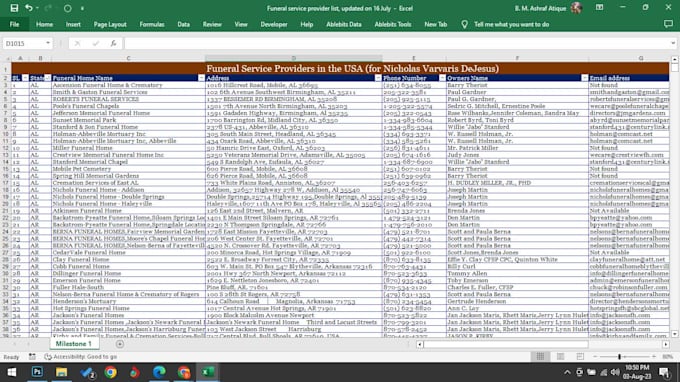Click the Insert Function fx icon
Viewport: 680px width, 382px height.
[113, 43]
